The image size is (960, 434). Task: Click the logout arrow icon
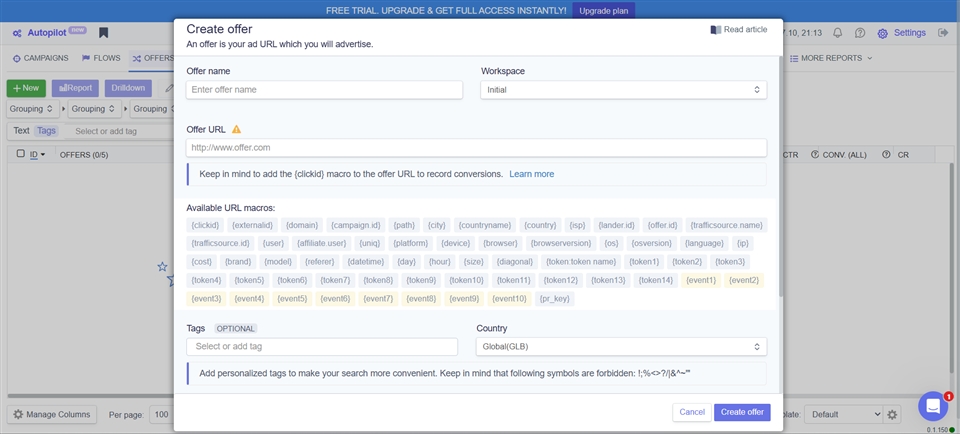coord(942,33)
